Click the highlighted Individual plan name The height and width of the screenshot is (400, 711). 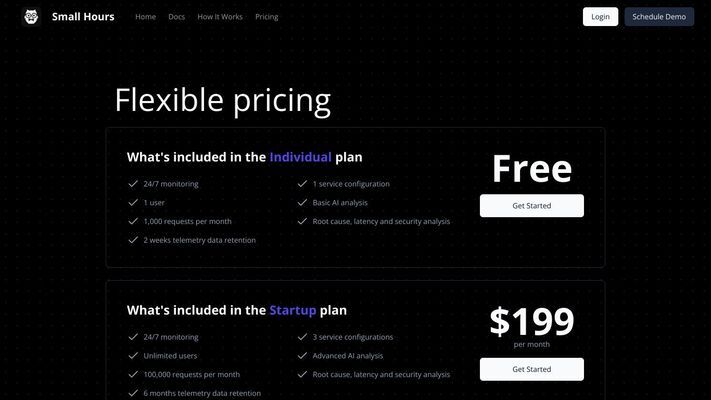point(300,157)
